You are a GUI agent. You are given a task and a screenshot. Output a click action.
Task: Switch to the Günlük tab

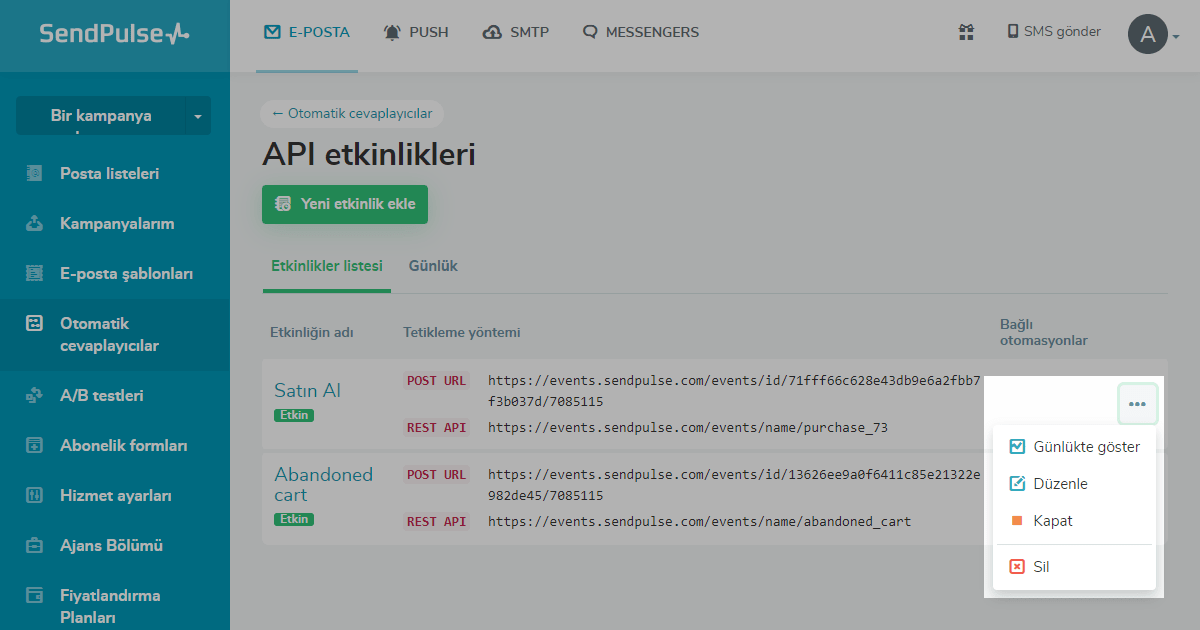(433, 266)
